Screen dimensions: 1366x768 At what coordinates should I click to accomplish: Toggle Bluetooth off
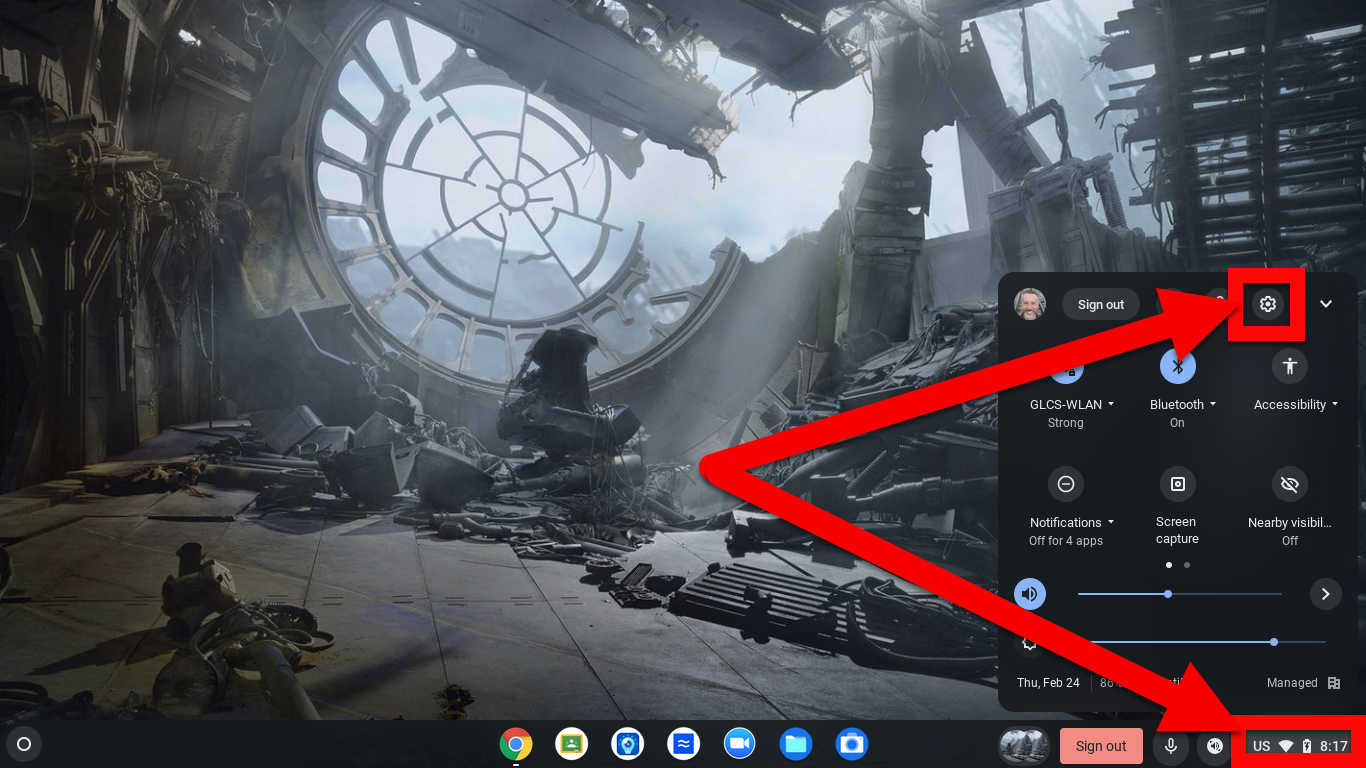[1178, 366]
